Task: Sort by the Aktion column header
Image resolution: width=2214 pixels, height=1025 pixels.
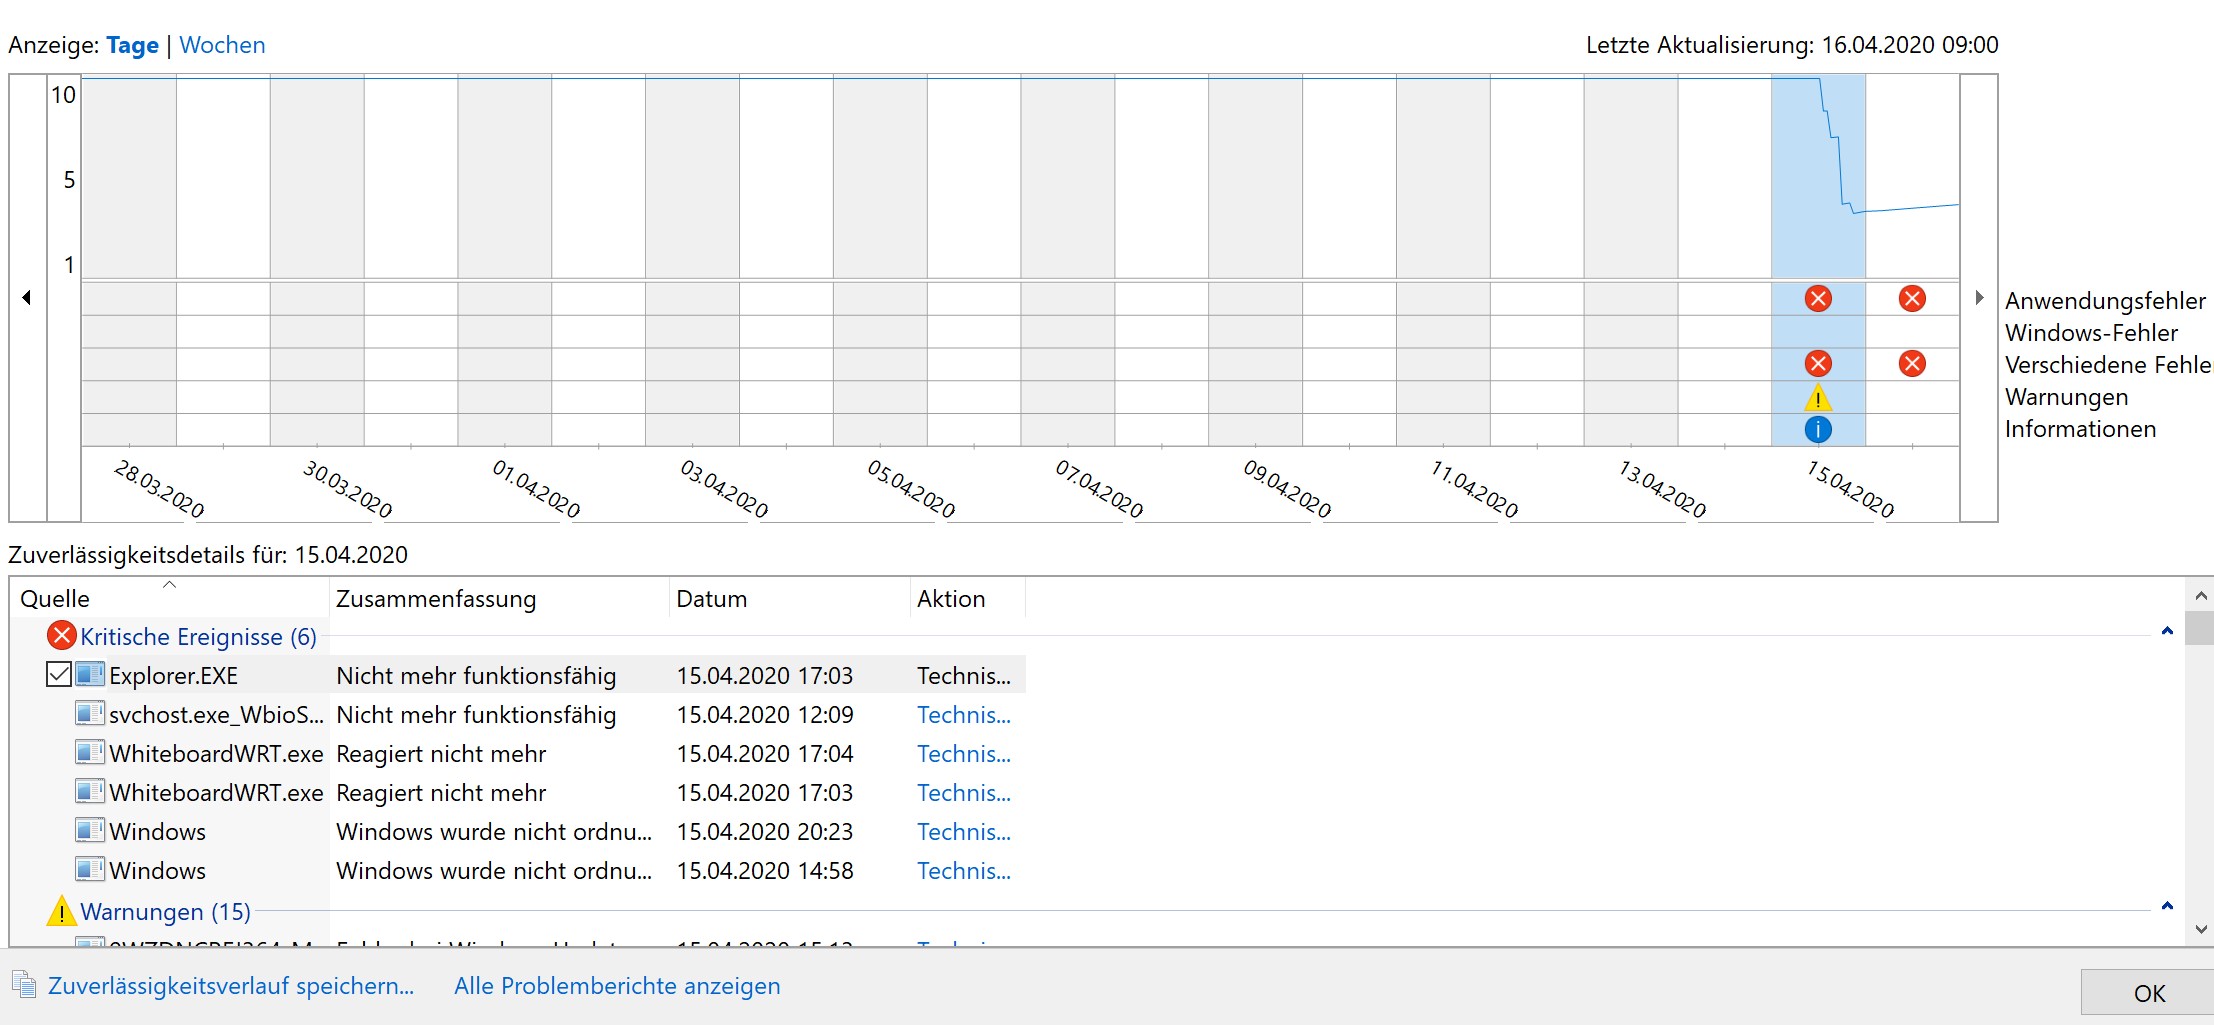Action: (x=968, y=598)
